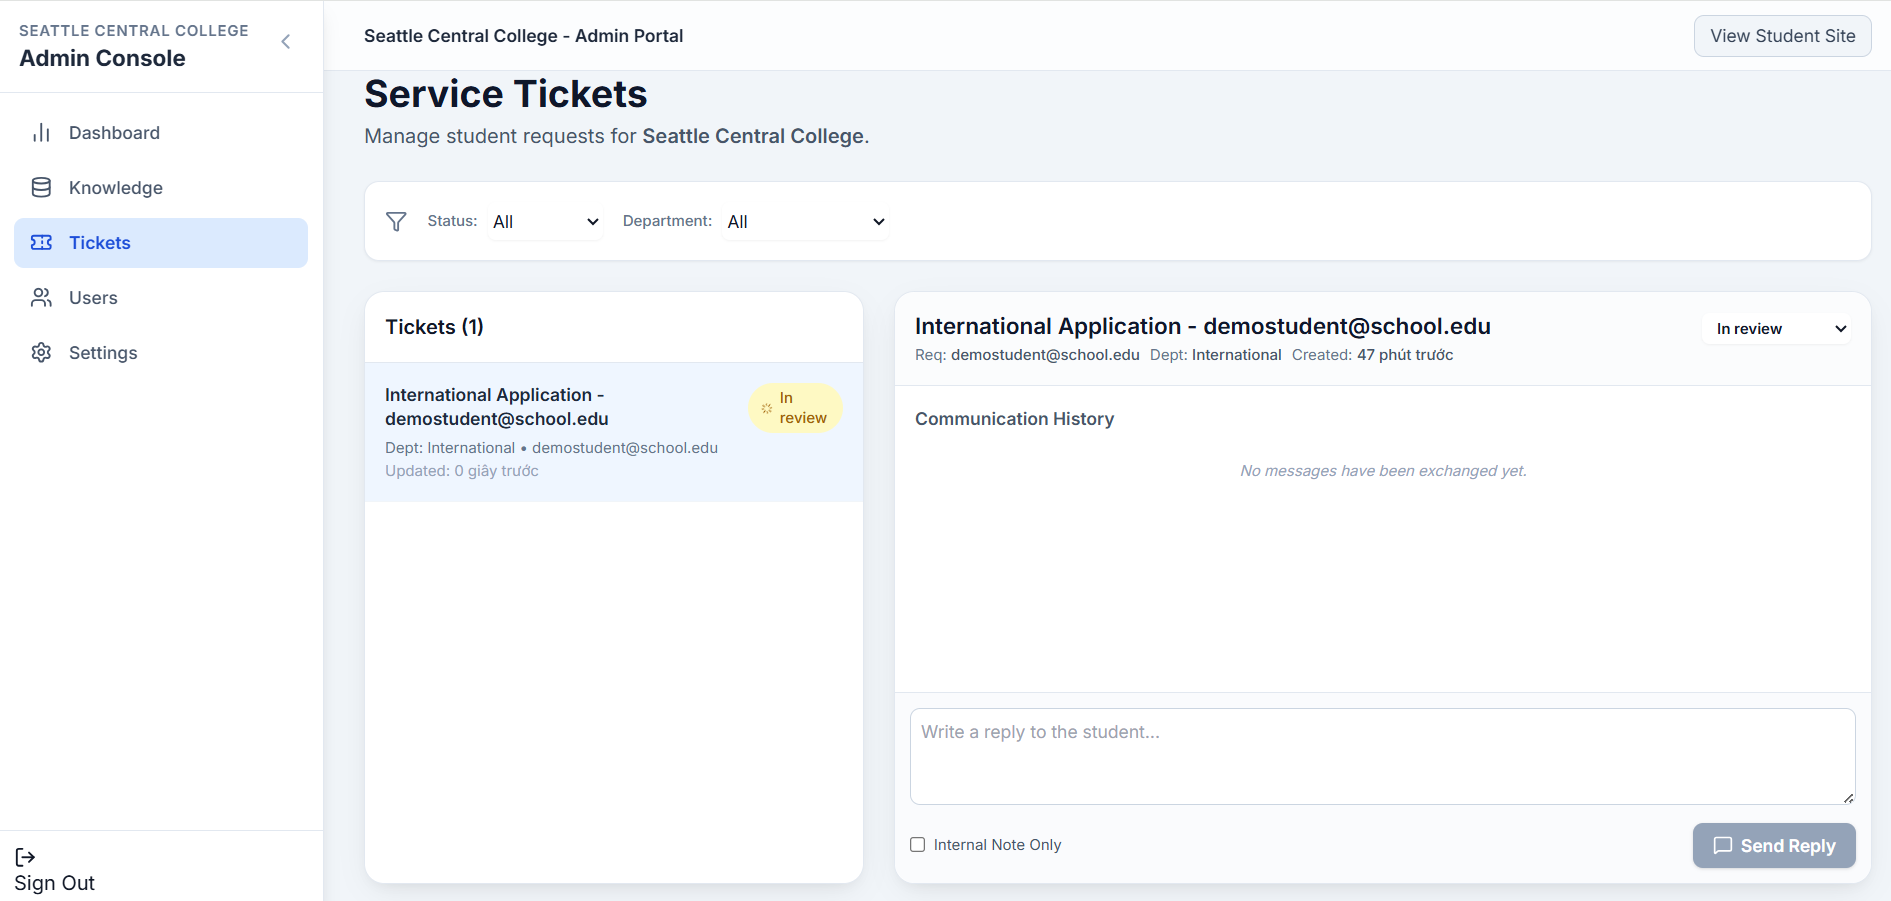Open the Status filter dropdown

click(545, 222)
